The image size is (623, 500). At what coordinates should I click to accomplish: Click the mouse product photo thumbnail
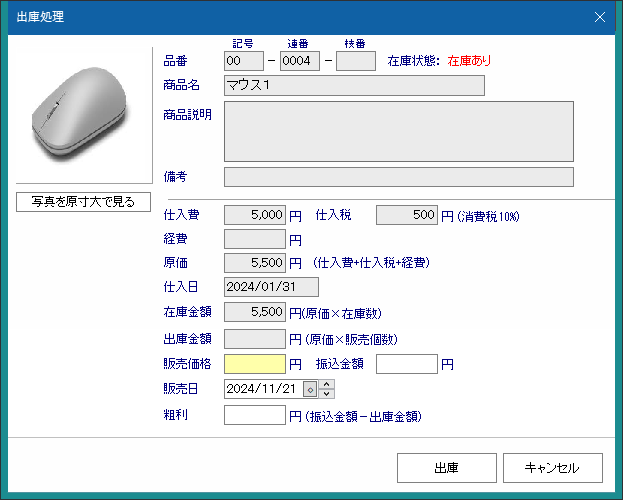[x=83, y=116]
